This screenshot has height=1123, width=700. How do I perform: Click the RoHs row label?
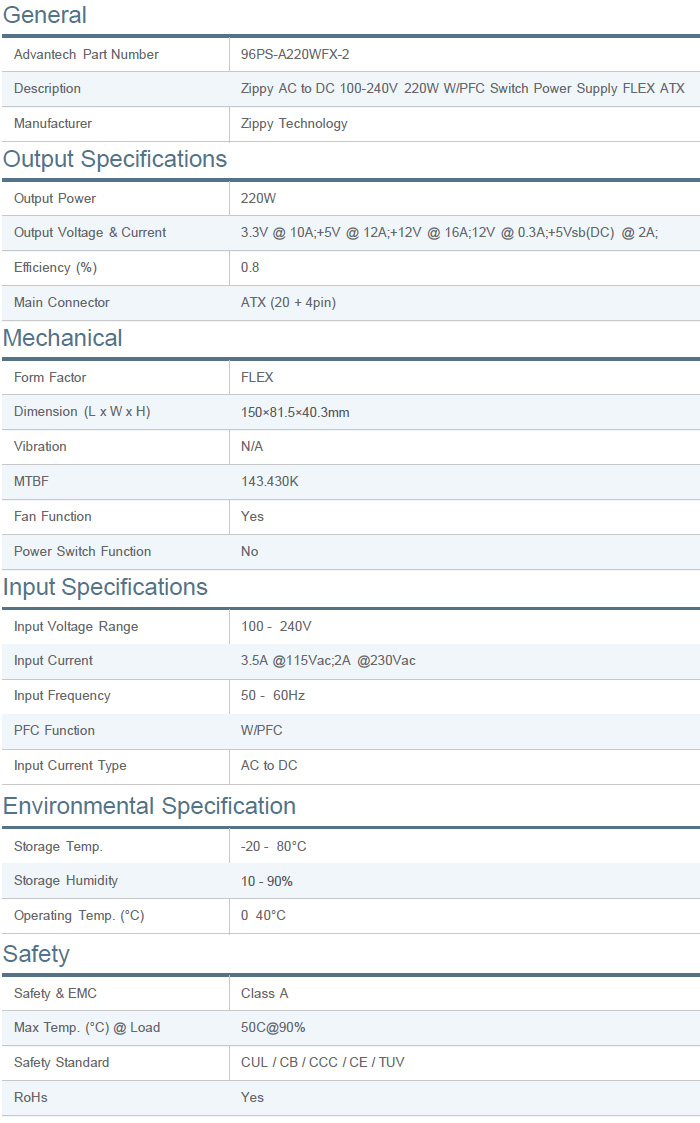(31, 1098)
